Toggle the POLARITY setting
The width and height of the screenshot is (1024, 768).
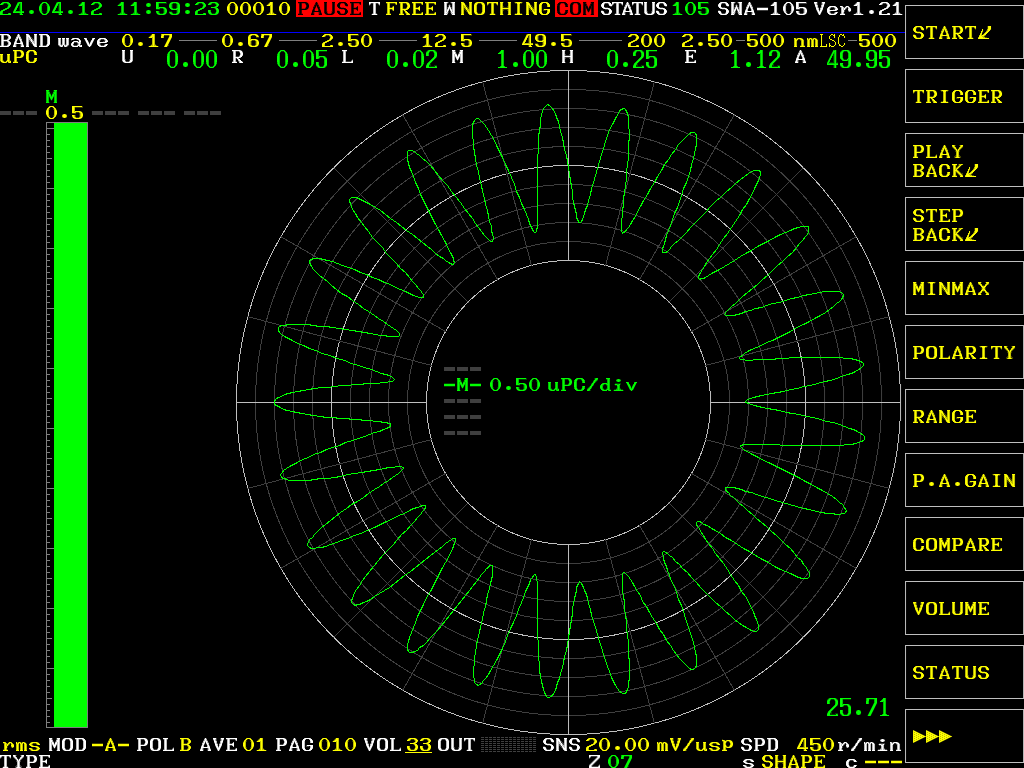click(964, 353)
